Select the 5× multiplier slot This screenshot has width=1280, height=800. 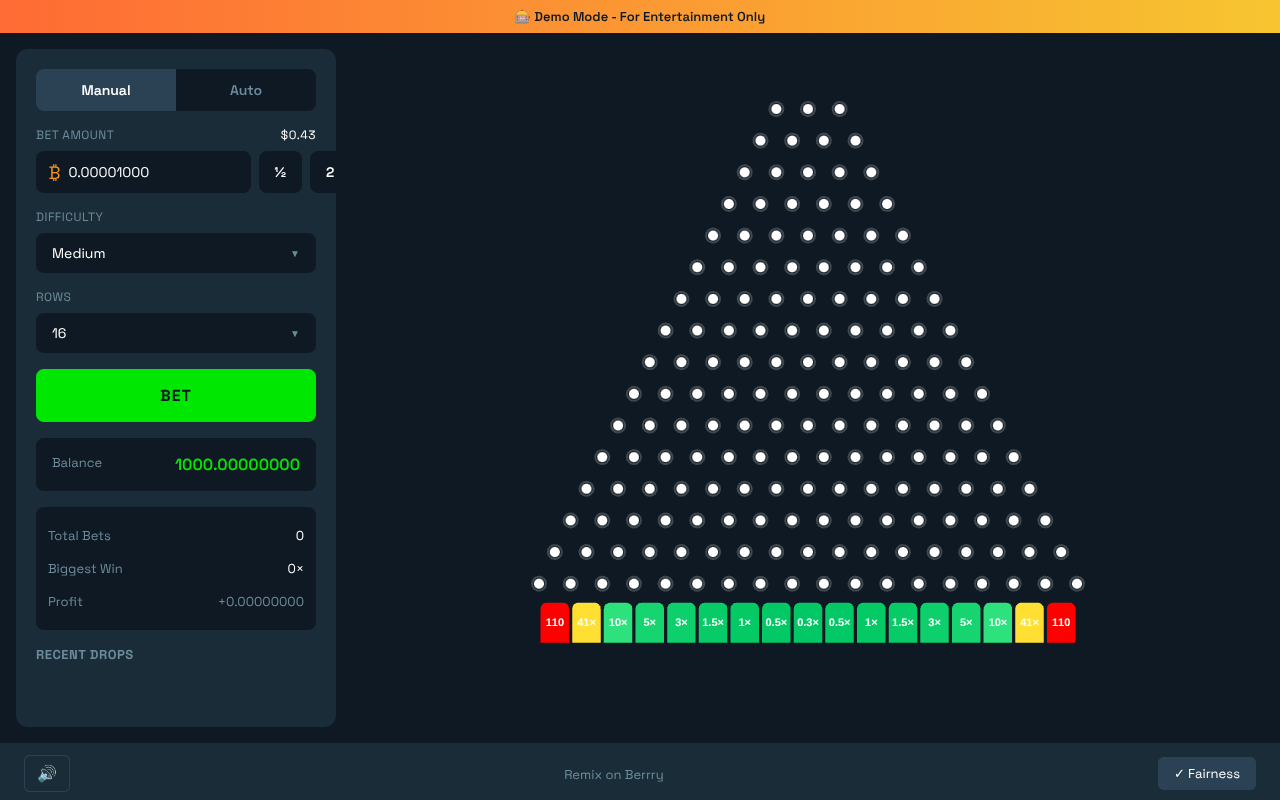(649, 622)
